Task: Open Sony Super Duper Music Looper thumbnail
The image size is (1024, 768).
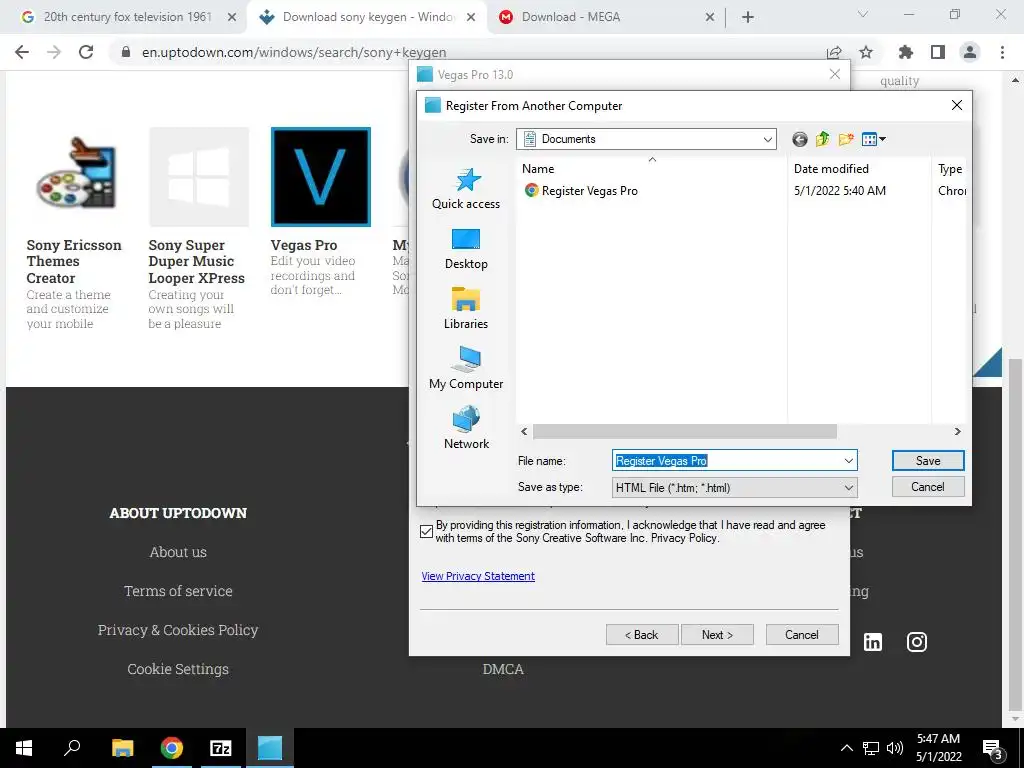Action: tap(199, 176)
